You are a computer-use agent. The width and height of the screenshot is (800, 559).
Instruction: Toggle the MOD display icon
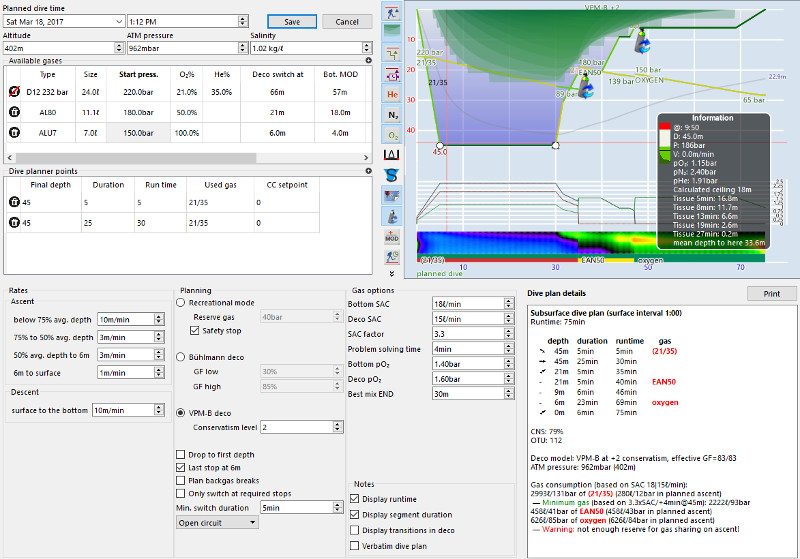(x=392, y=237)
